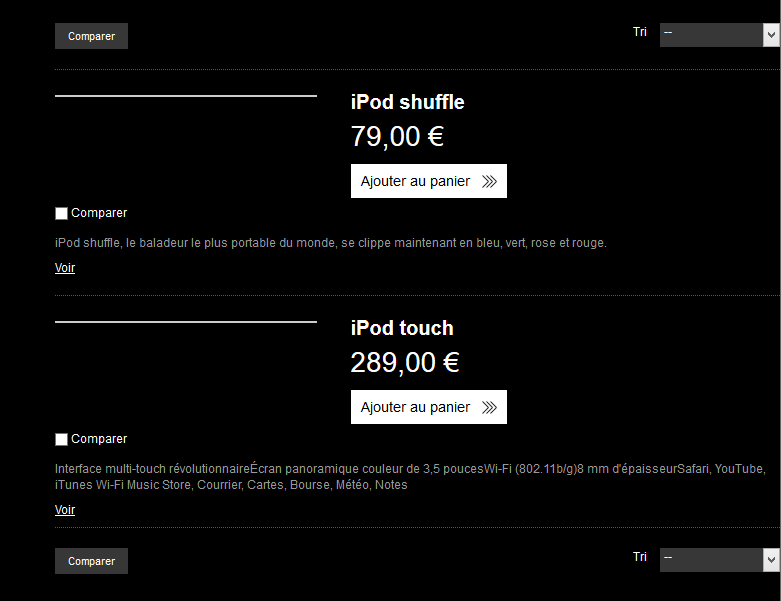Open Voir link for iPod touch
The width and height of the screenshot is (781, 601).
[65, 510]
